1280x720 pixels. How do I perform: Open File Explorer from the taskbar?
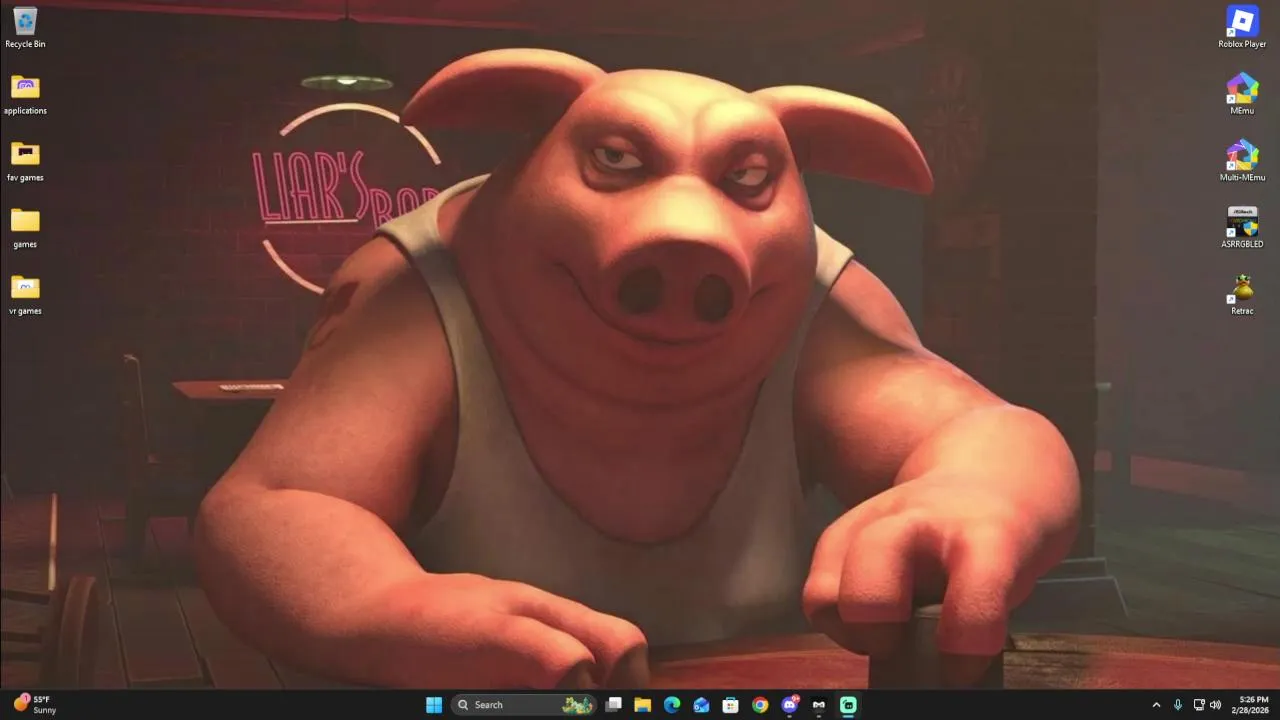[643, 705]
